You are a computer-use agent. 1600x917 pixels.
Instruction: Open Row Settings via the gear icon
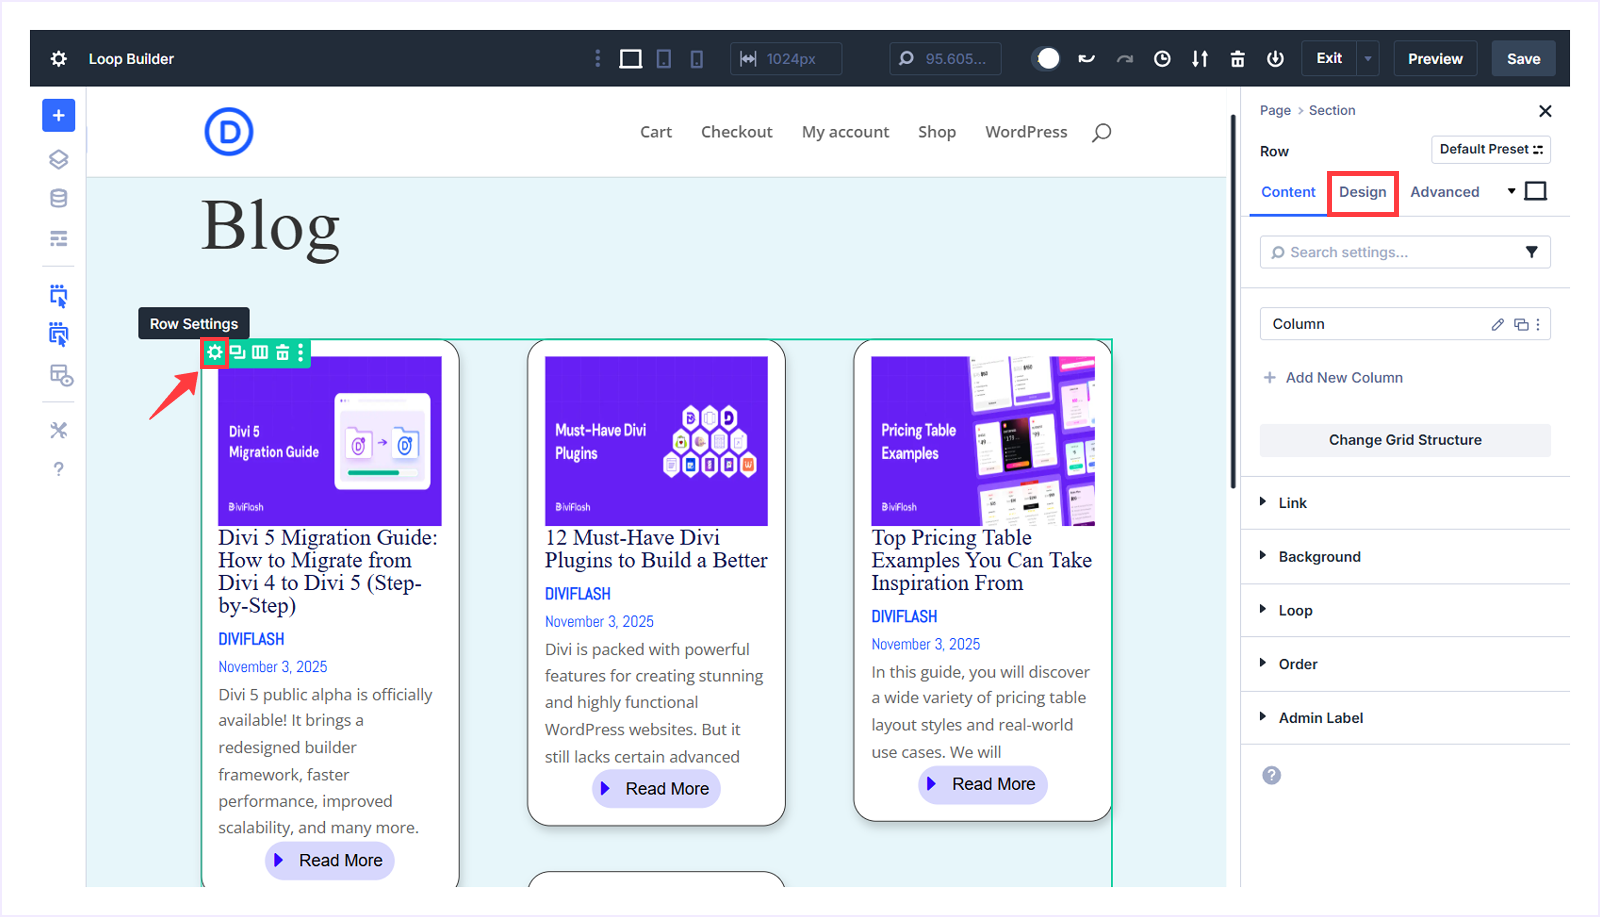pyautogui.click(x=215, y=352)
